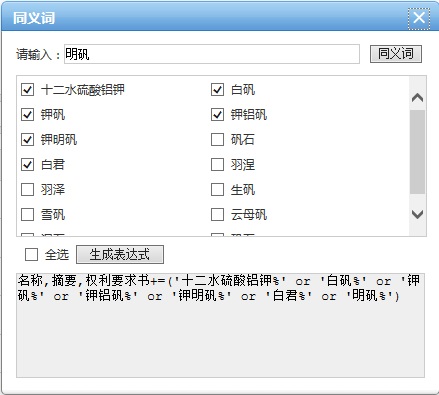This screenshot has width=439, height=395.
Task: Click the synonym list scrollbar thumb
Action: 417,152
